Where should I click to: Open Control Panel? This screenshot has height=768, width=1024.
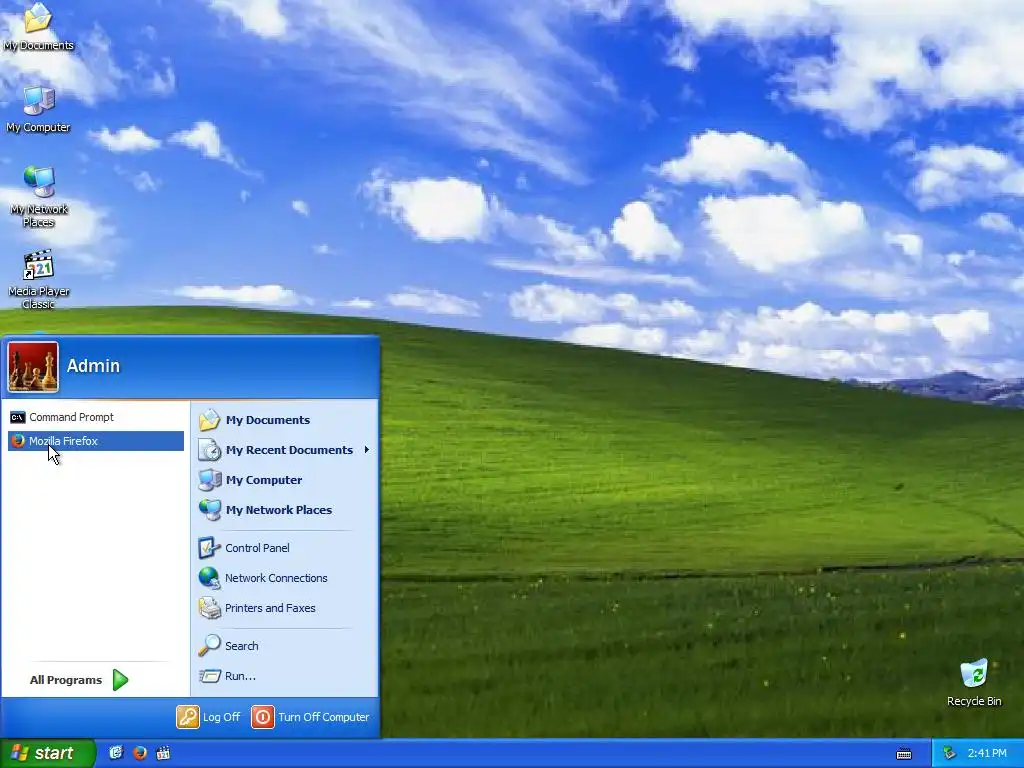pos(283,548)
